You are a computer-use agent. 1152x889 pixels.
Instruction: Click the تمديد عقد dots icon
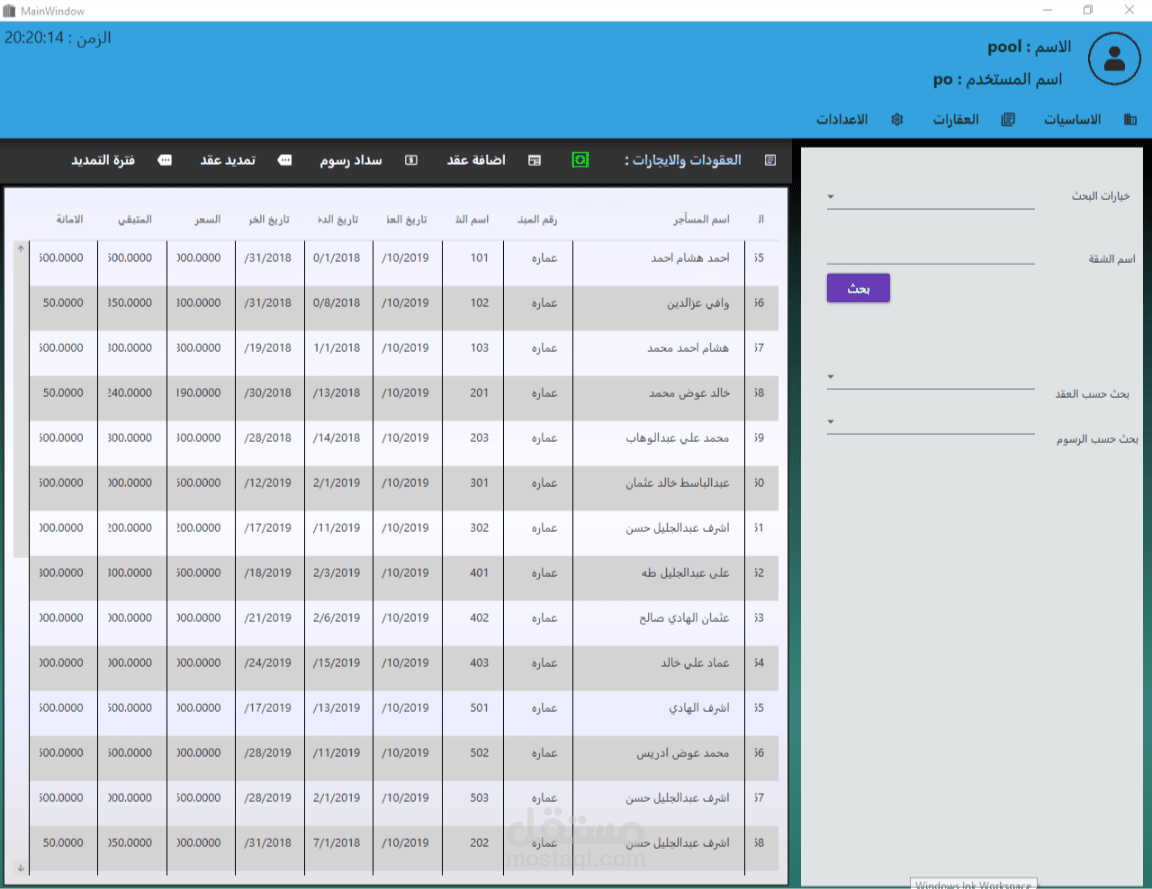tap(284, 160)
